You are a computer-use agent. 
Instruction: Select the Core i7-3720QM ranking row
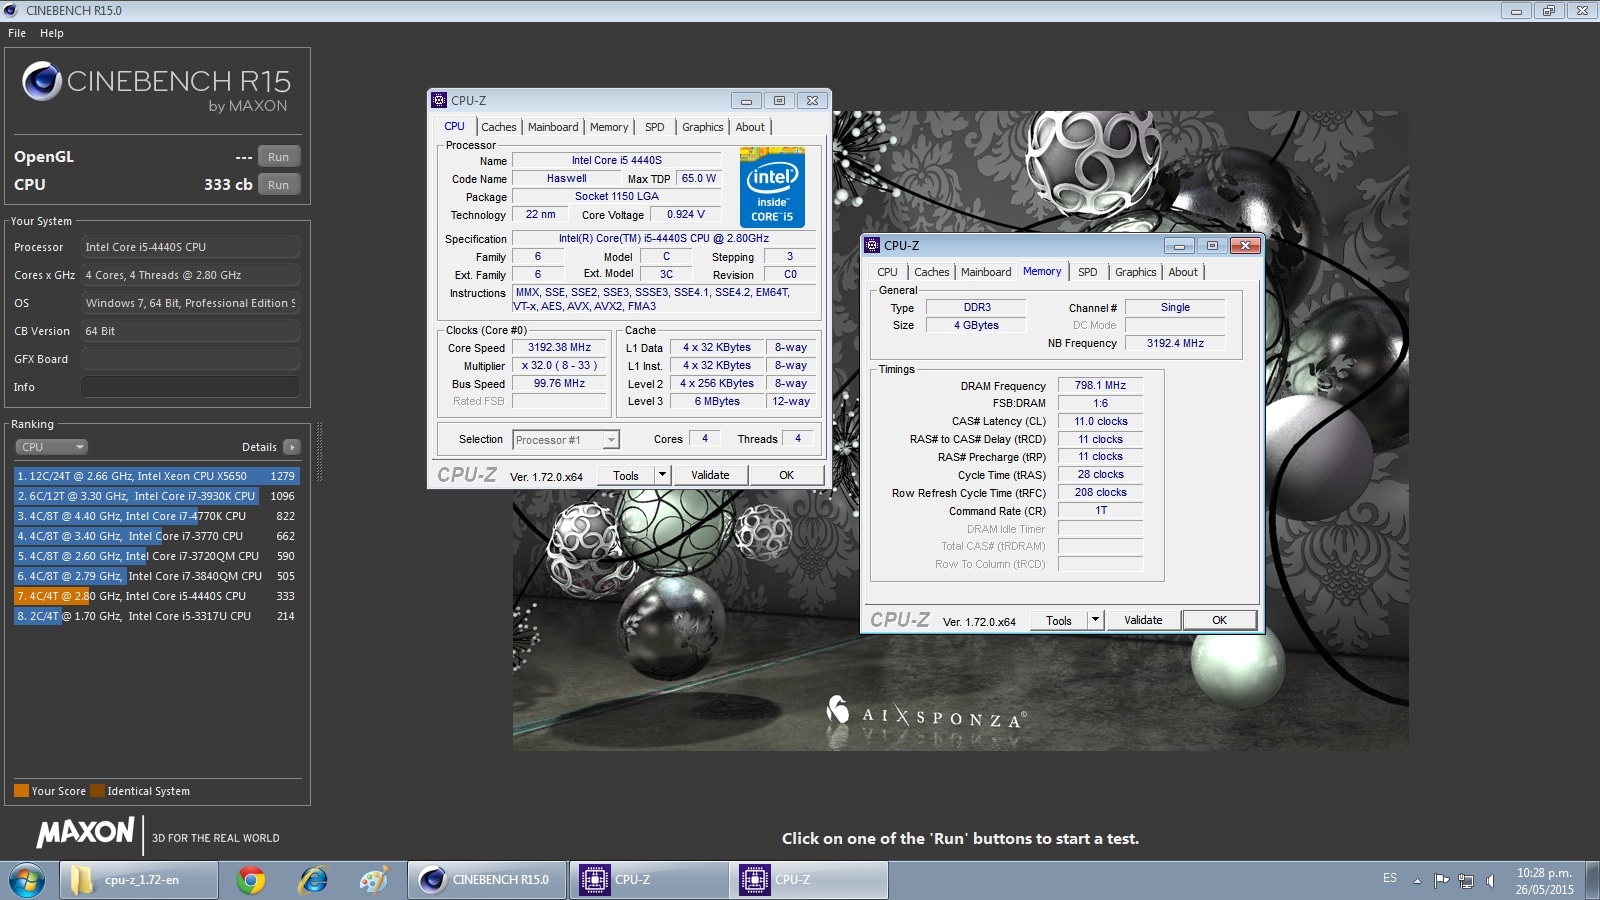[157, 556]
